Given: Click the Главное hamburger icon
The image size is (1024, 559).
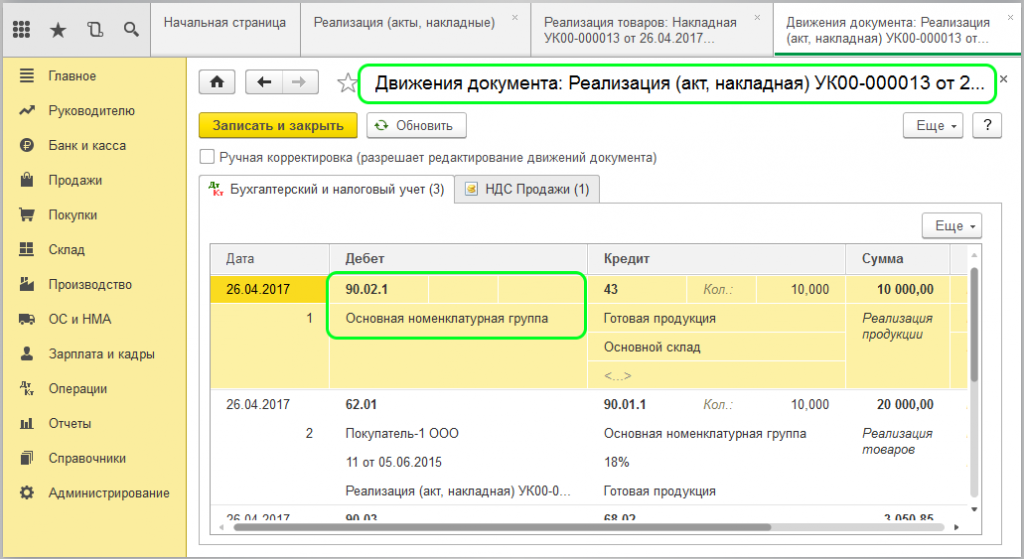Looking at the screenshot, I should coord(27,76).
